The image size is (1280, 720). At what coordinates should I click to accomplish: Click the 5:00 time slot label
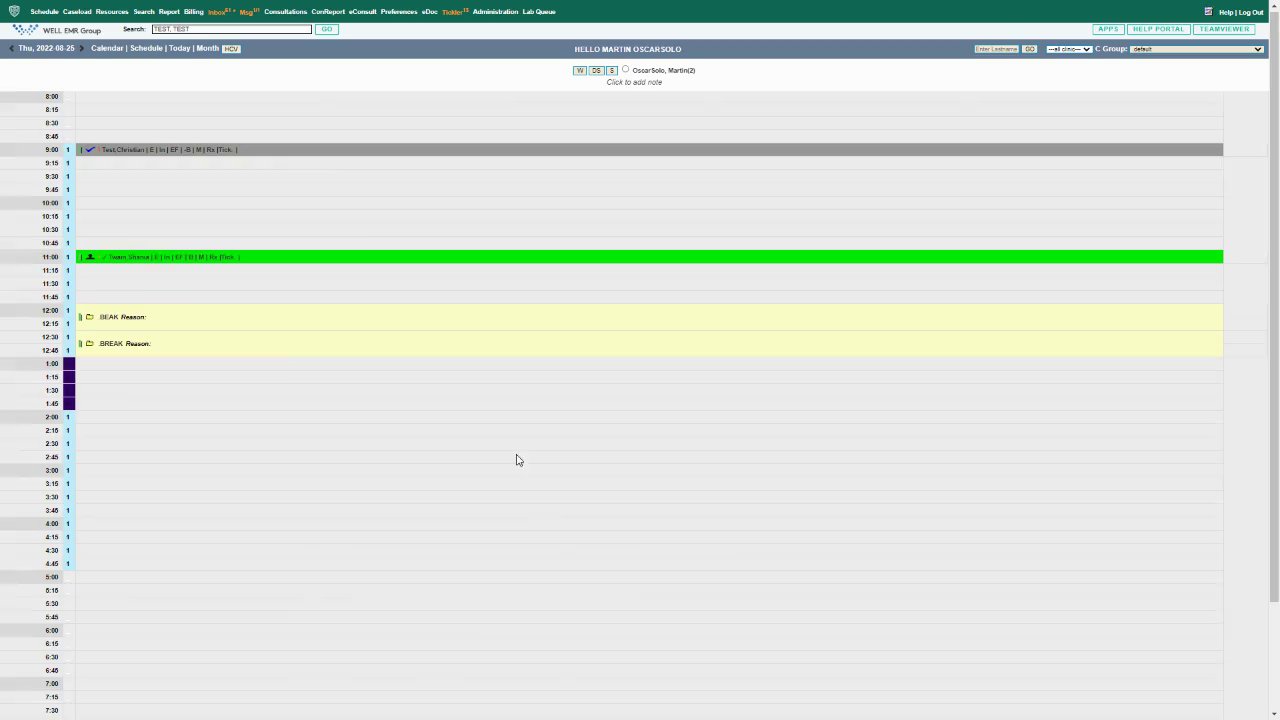[52, 577]
